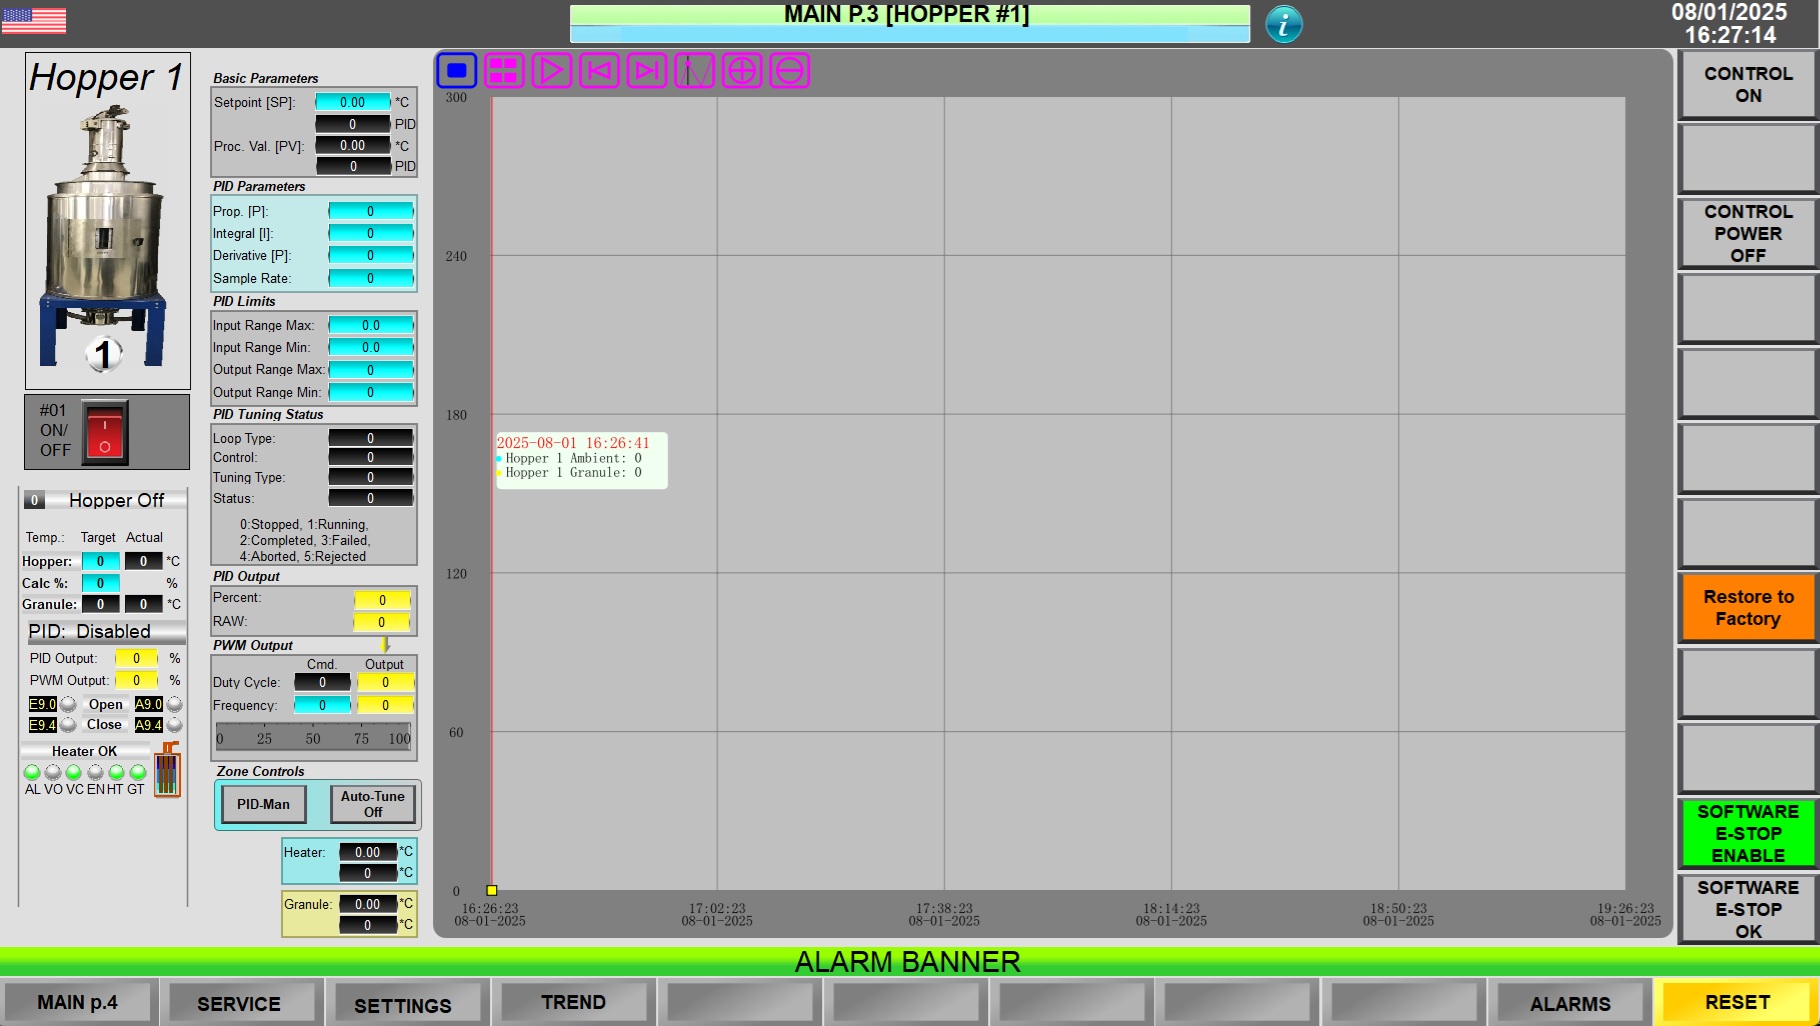This screenshot has height=1026, width=1820.
Task: Jump to trend start with skip-back icon
Action: click(x=599, y=71)
